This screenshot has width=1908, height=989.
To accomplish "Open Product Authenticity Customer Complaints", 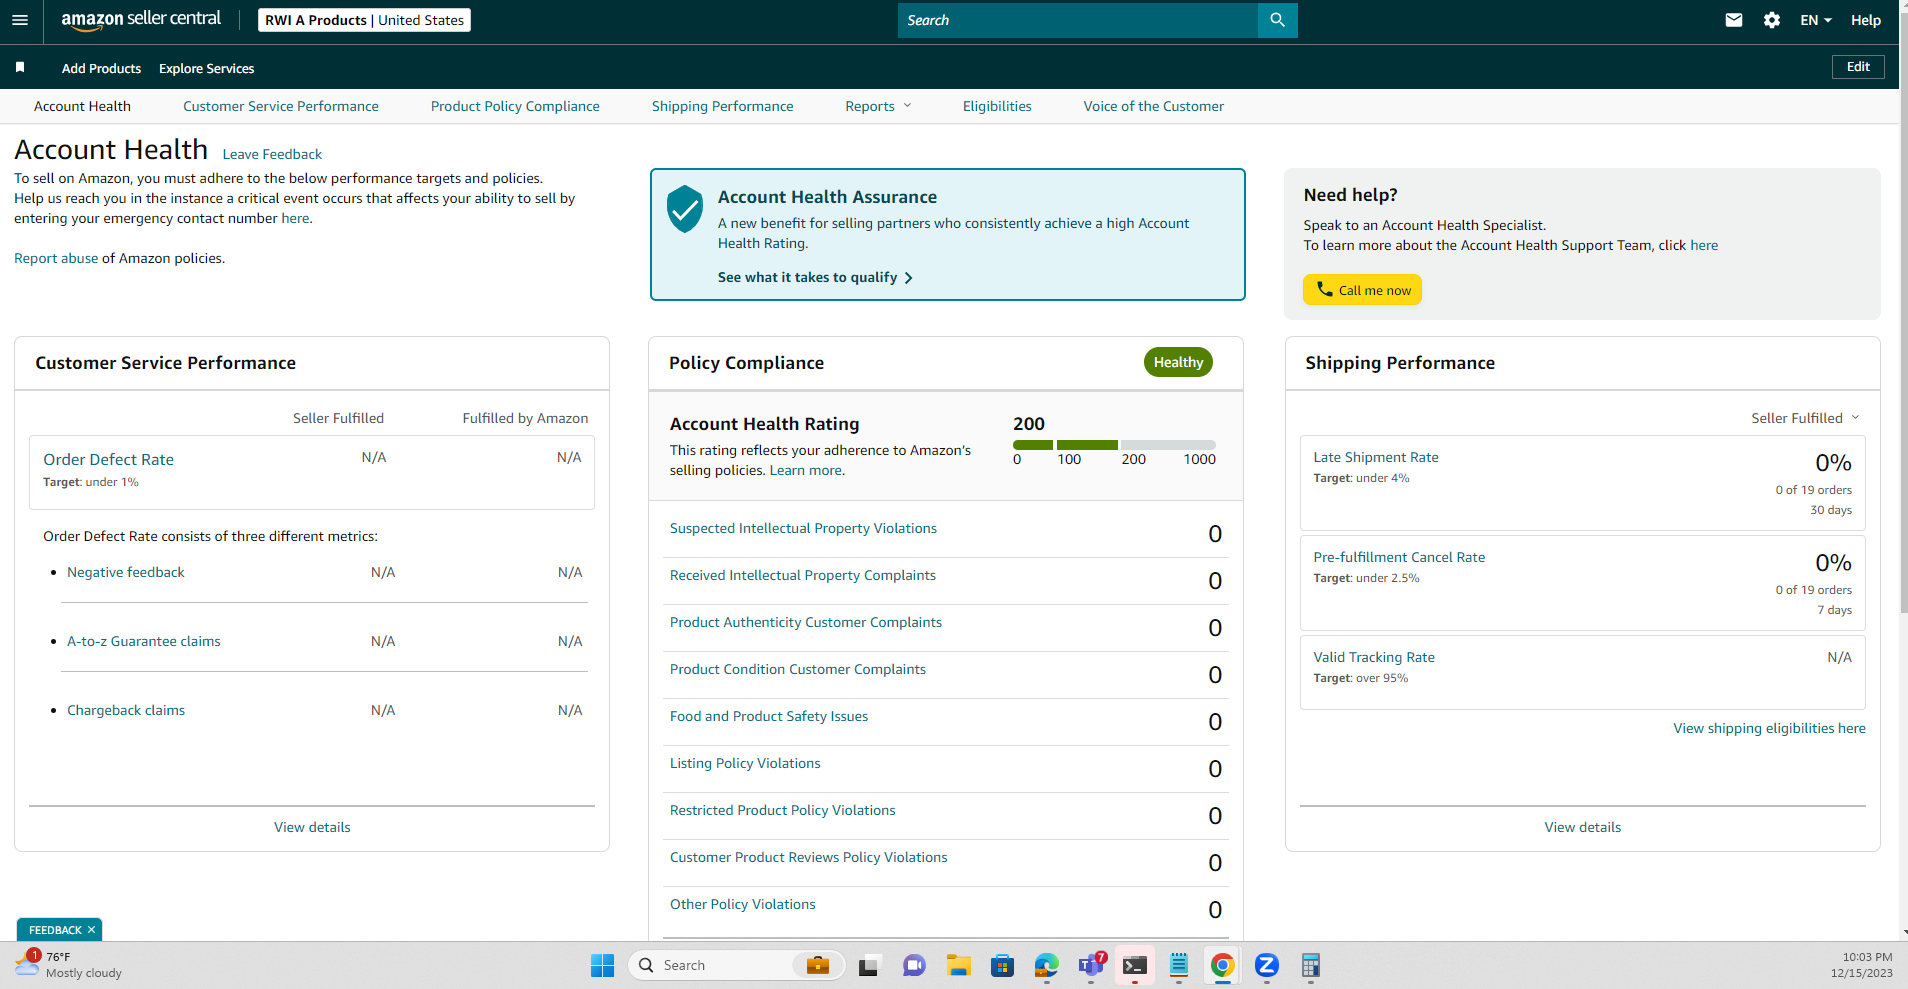I will click(x=806, y=622).
